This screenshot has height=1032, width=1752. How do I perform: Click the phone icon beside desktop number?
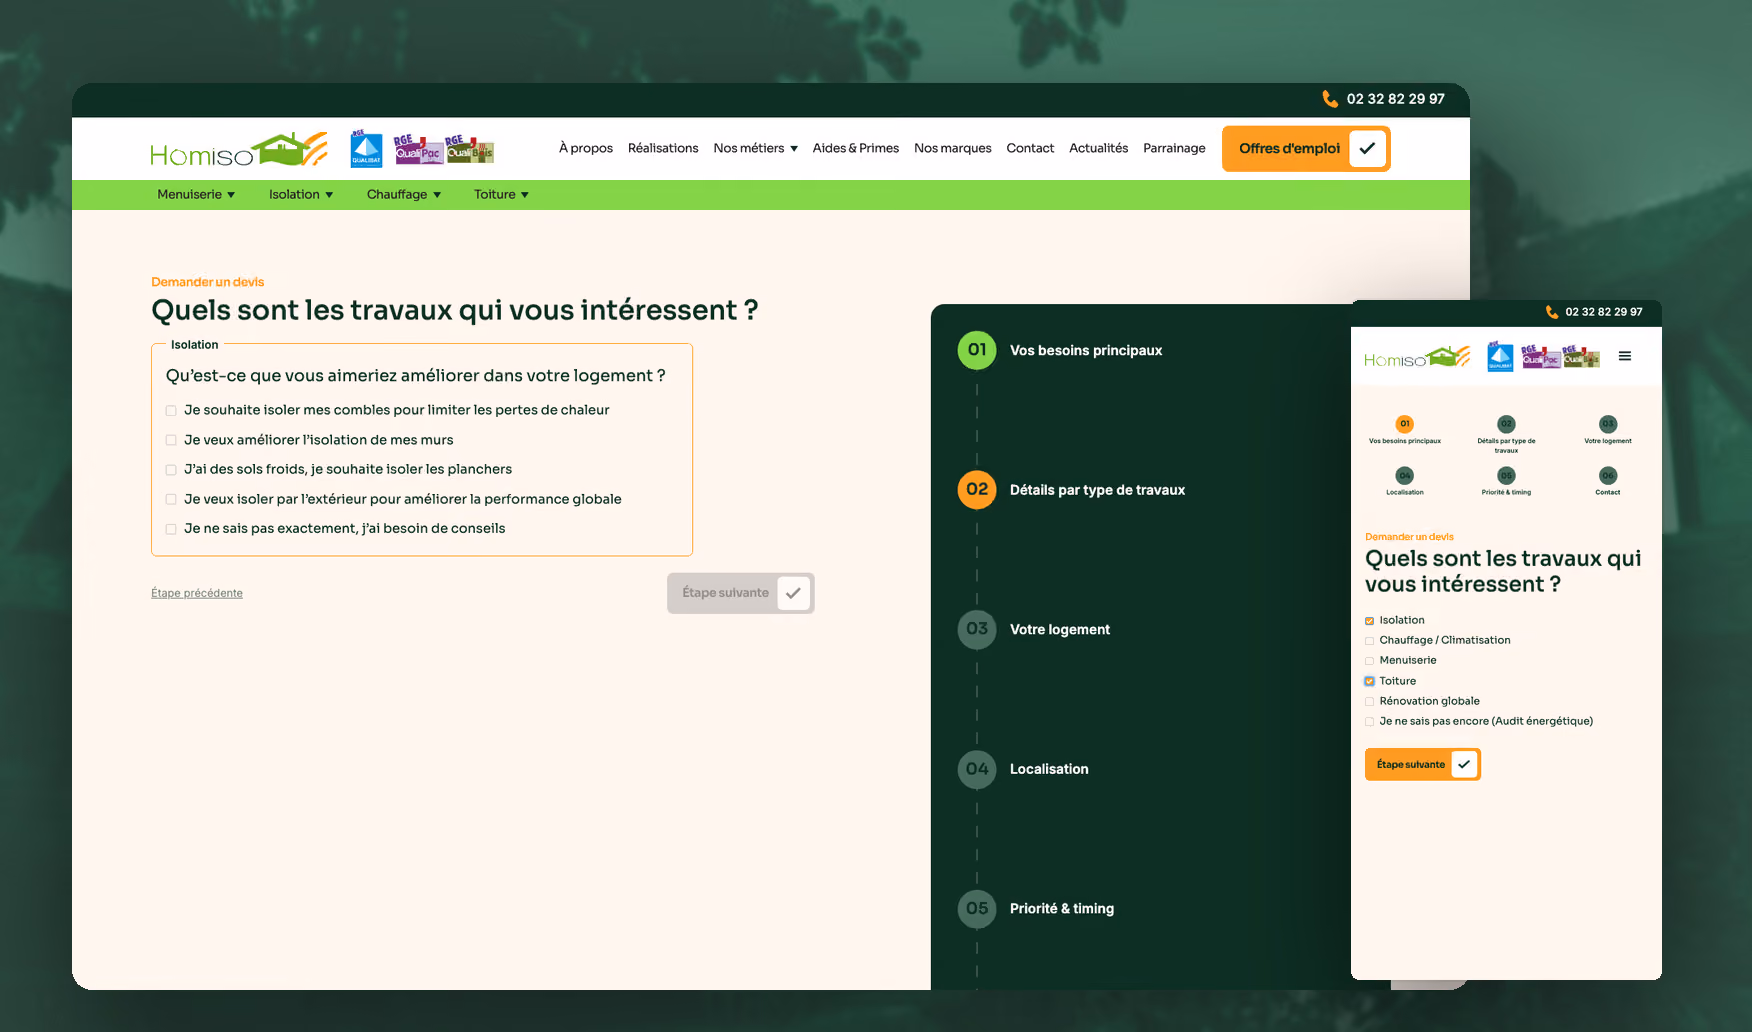pos(1330,99)
